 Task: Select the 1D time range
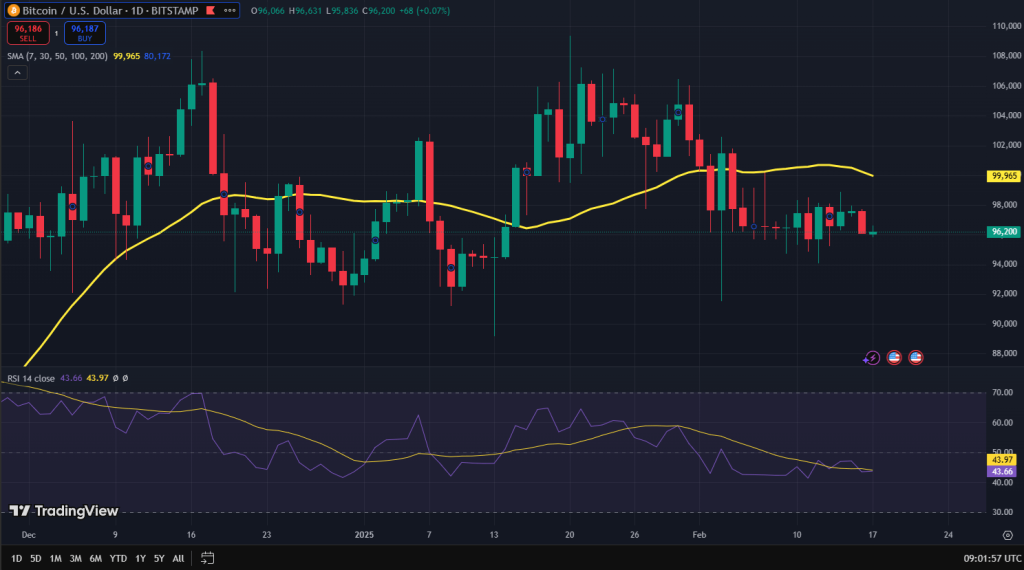(16, 558)
